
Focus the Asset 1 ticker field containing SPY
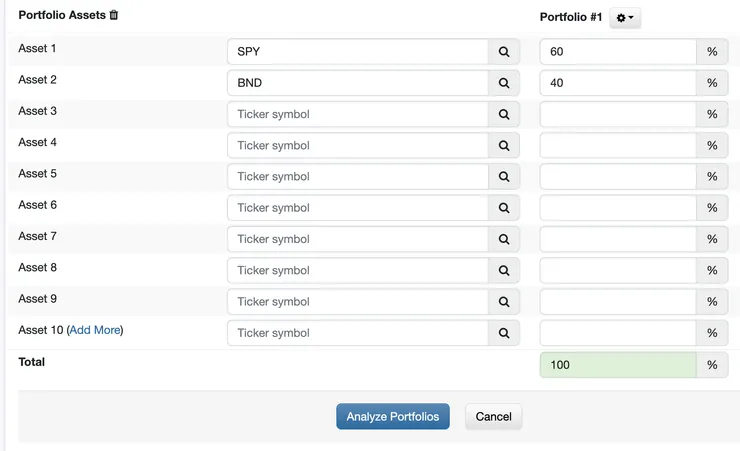(358, 52)
